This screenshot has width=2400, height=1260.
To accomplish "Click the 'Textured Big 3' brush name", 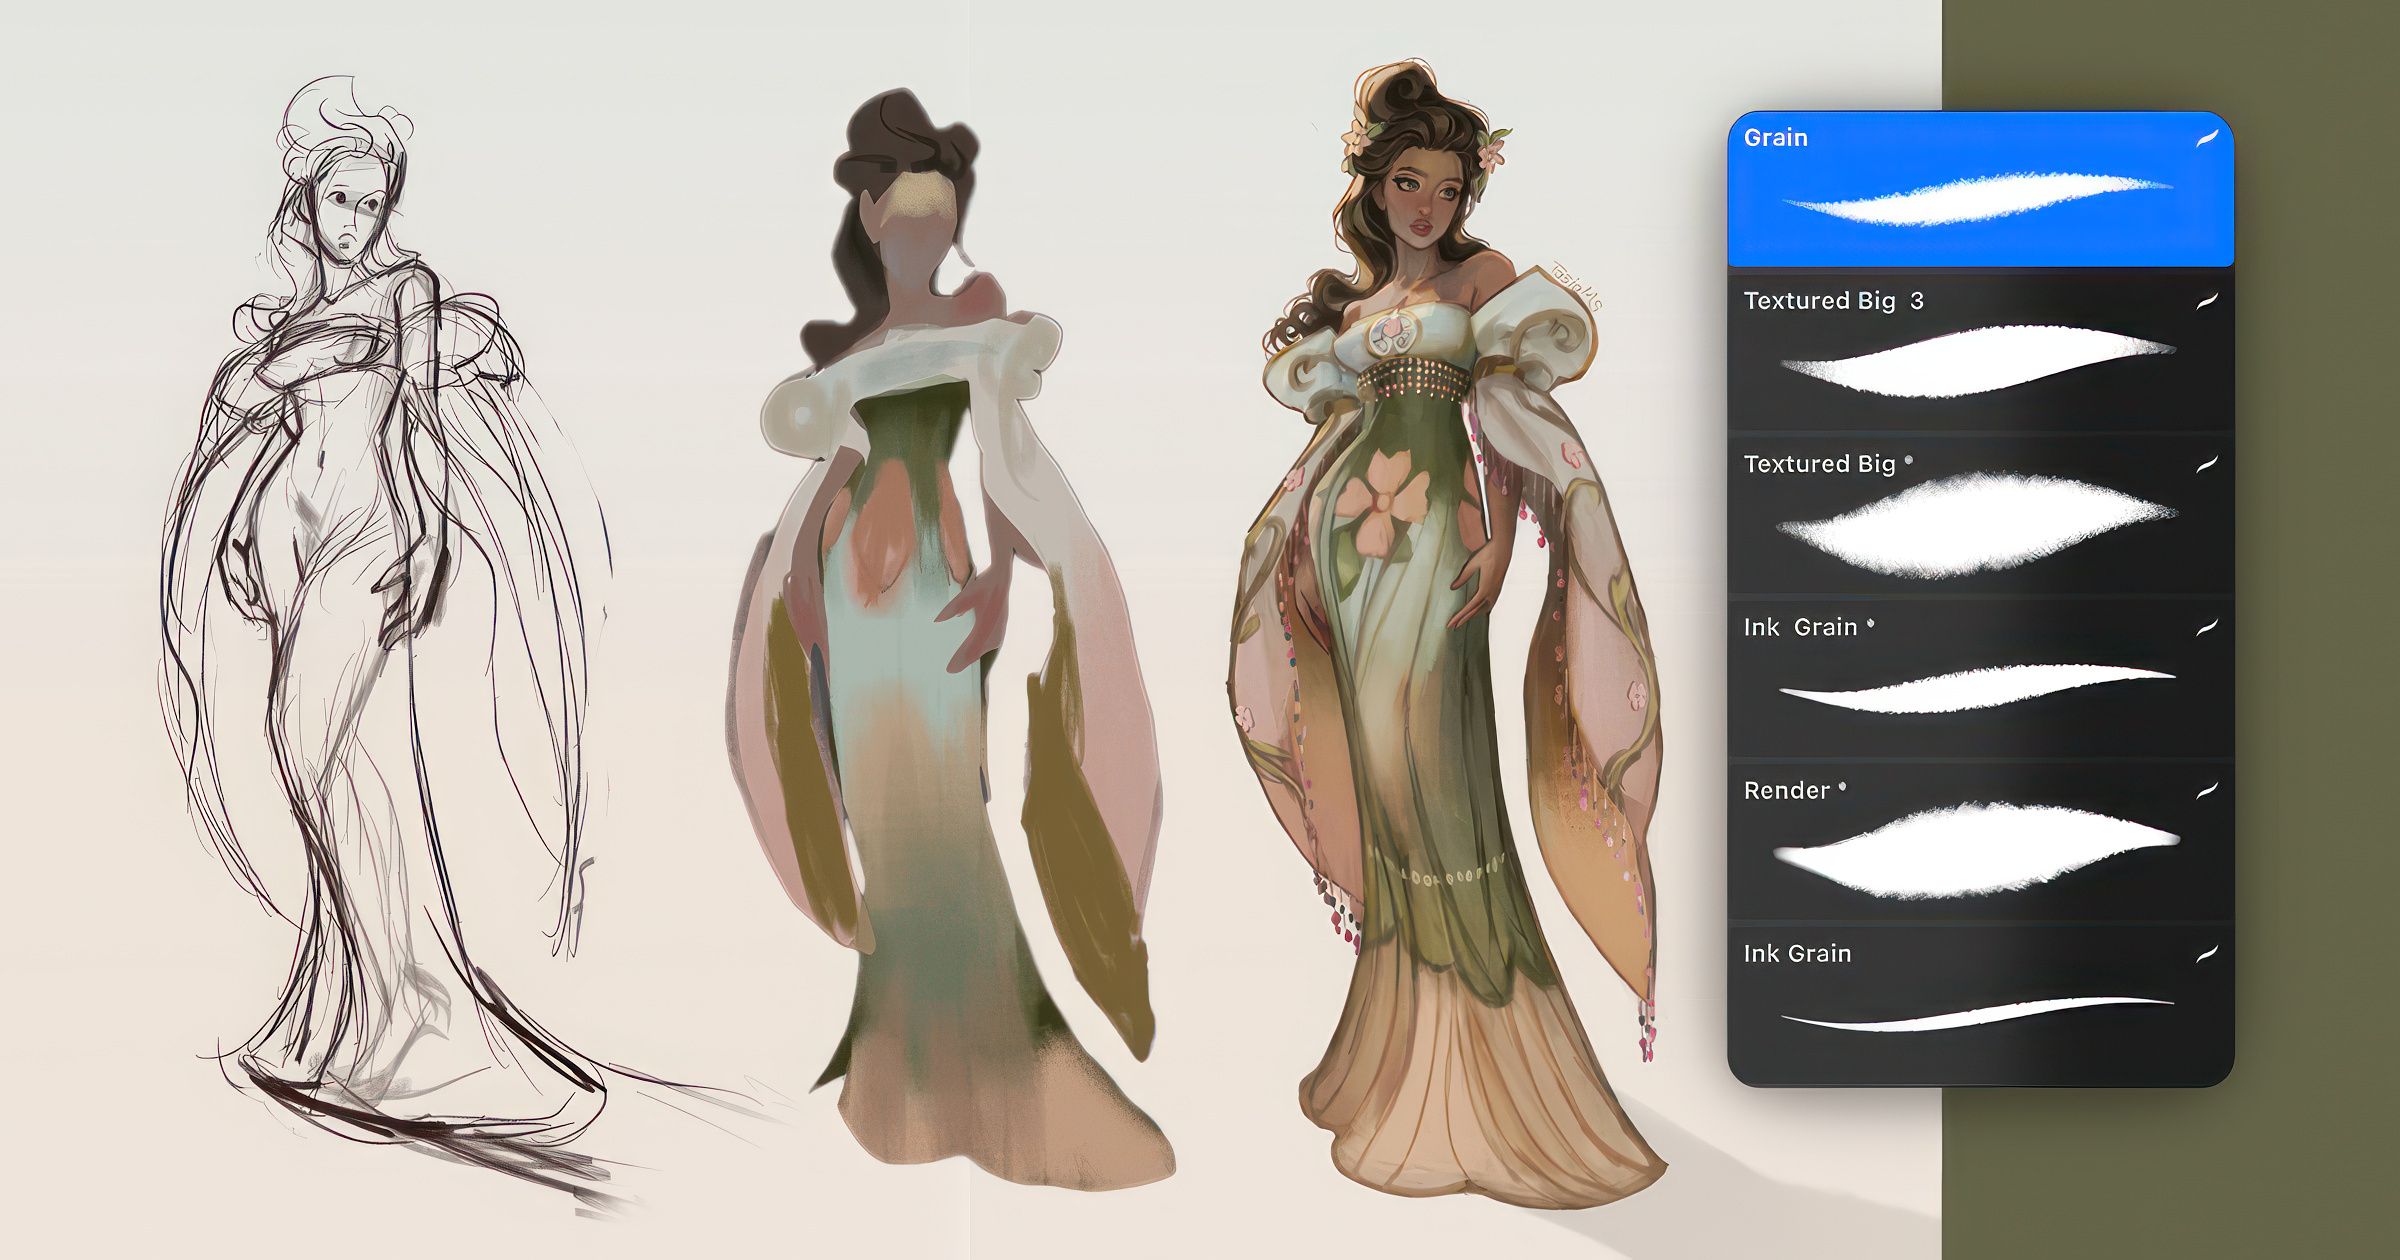I will point(1833,301).
